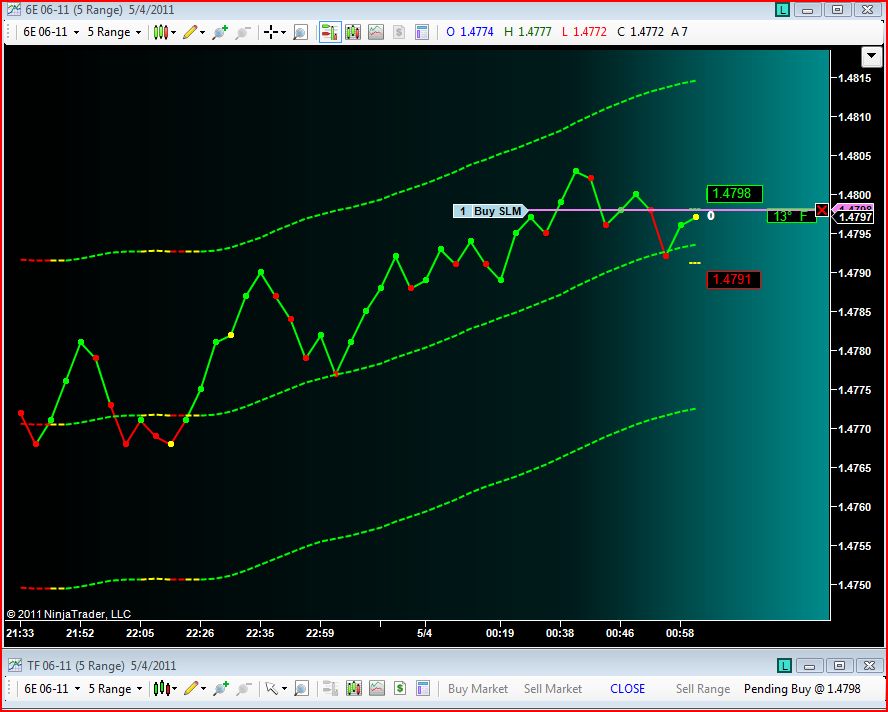The image size is (888, 712).
Task: Click the blue CLOSE button in TF toolbar
Action: tap(627, 689)
